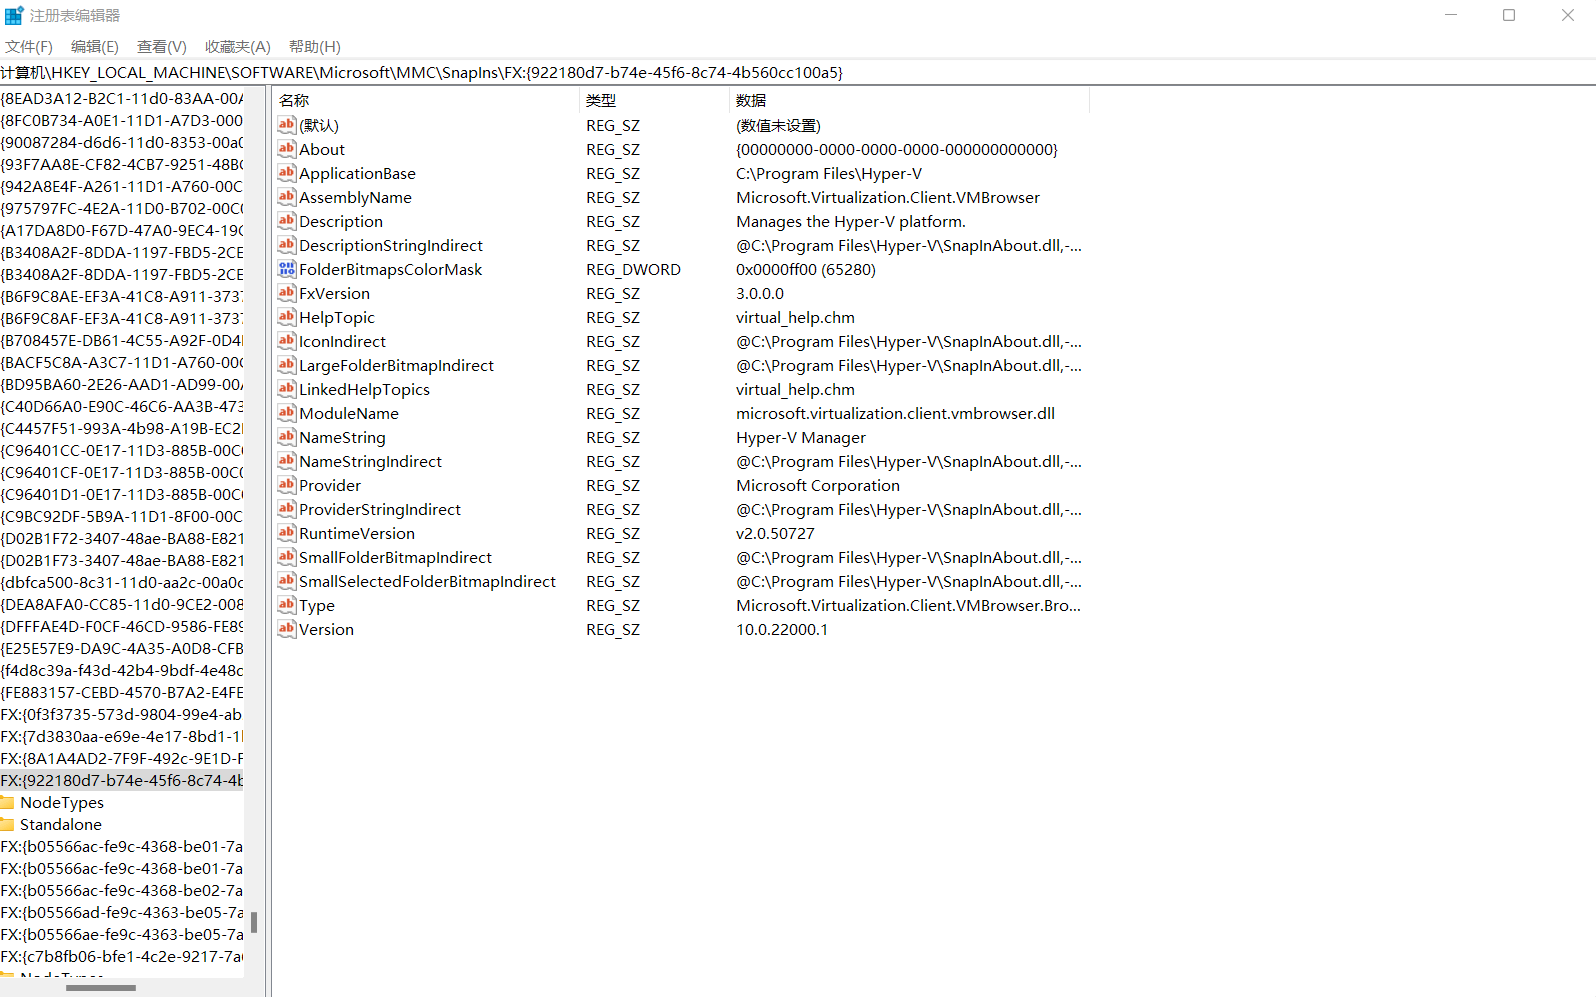Click the string icon beside DescriptionStringIndirect
1596x997 pixels.
(287, 245)
